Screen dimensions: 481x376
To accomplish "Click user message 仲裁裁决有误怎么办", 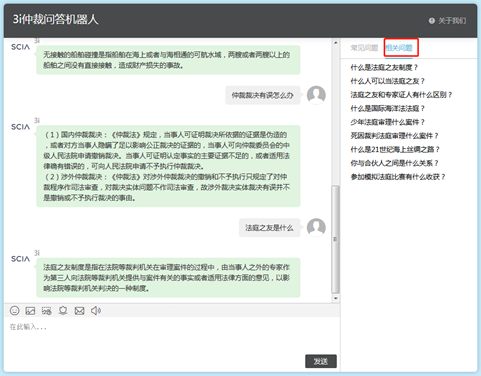I will [263, 95].
